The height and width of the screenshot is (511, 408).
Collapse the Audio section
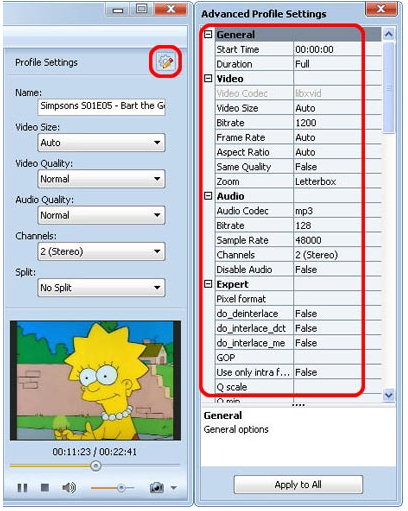pyautogui.click(x=208, y=196)
